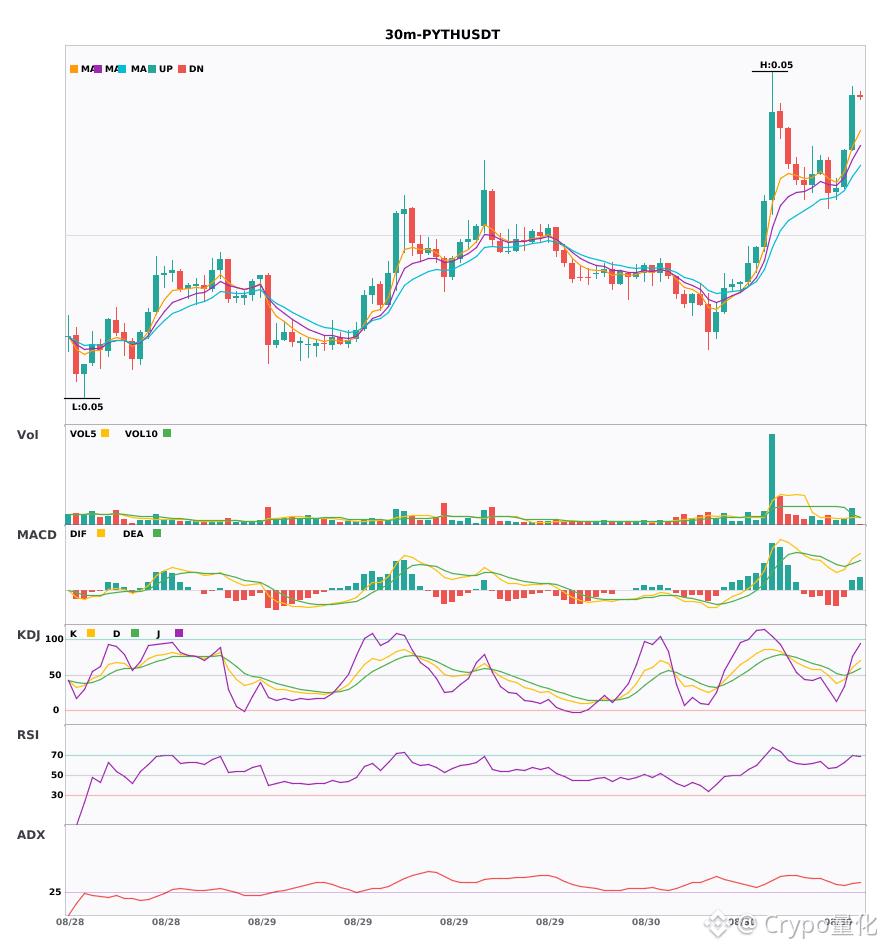Viewport: 885px width, 950px height.
Task: Click the yellow VOL5 legend swatch
Action: point(105,433)
